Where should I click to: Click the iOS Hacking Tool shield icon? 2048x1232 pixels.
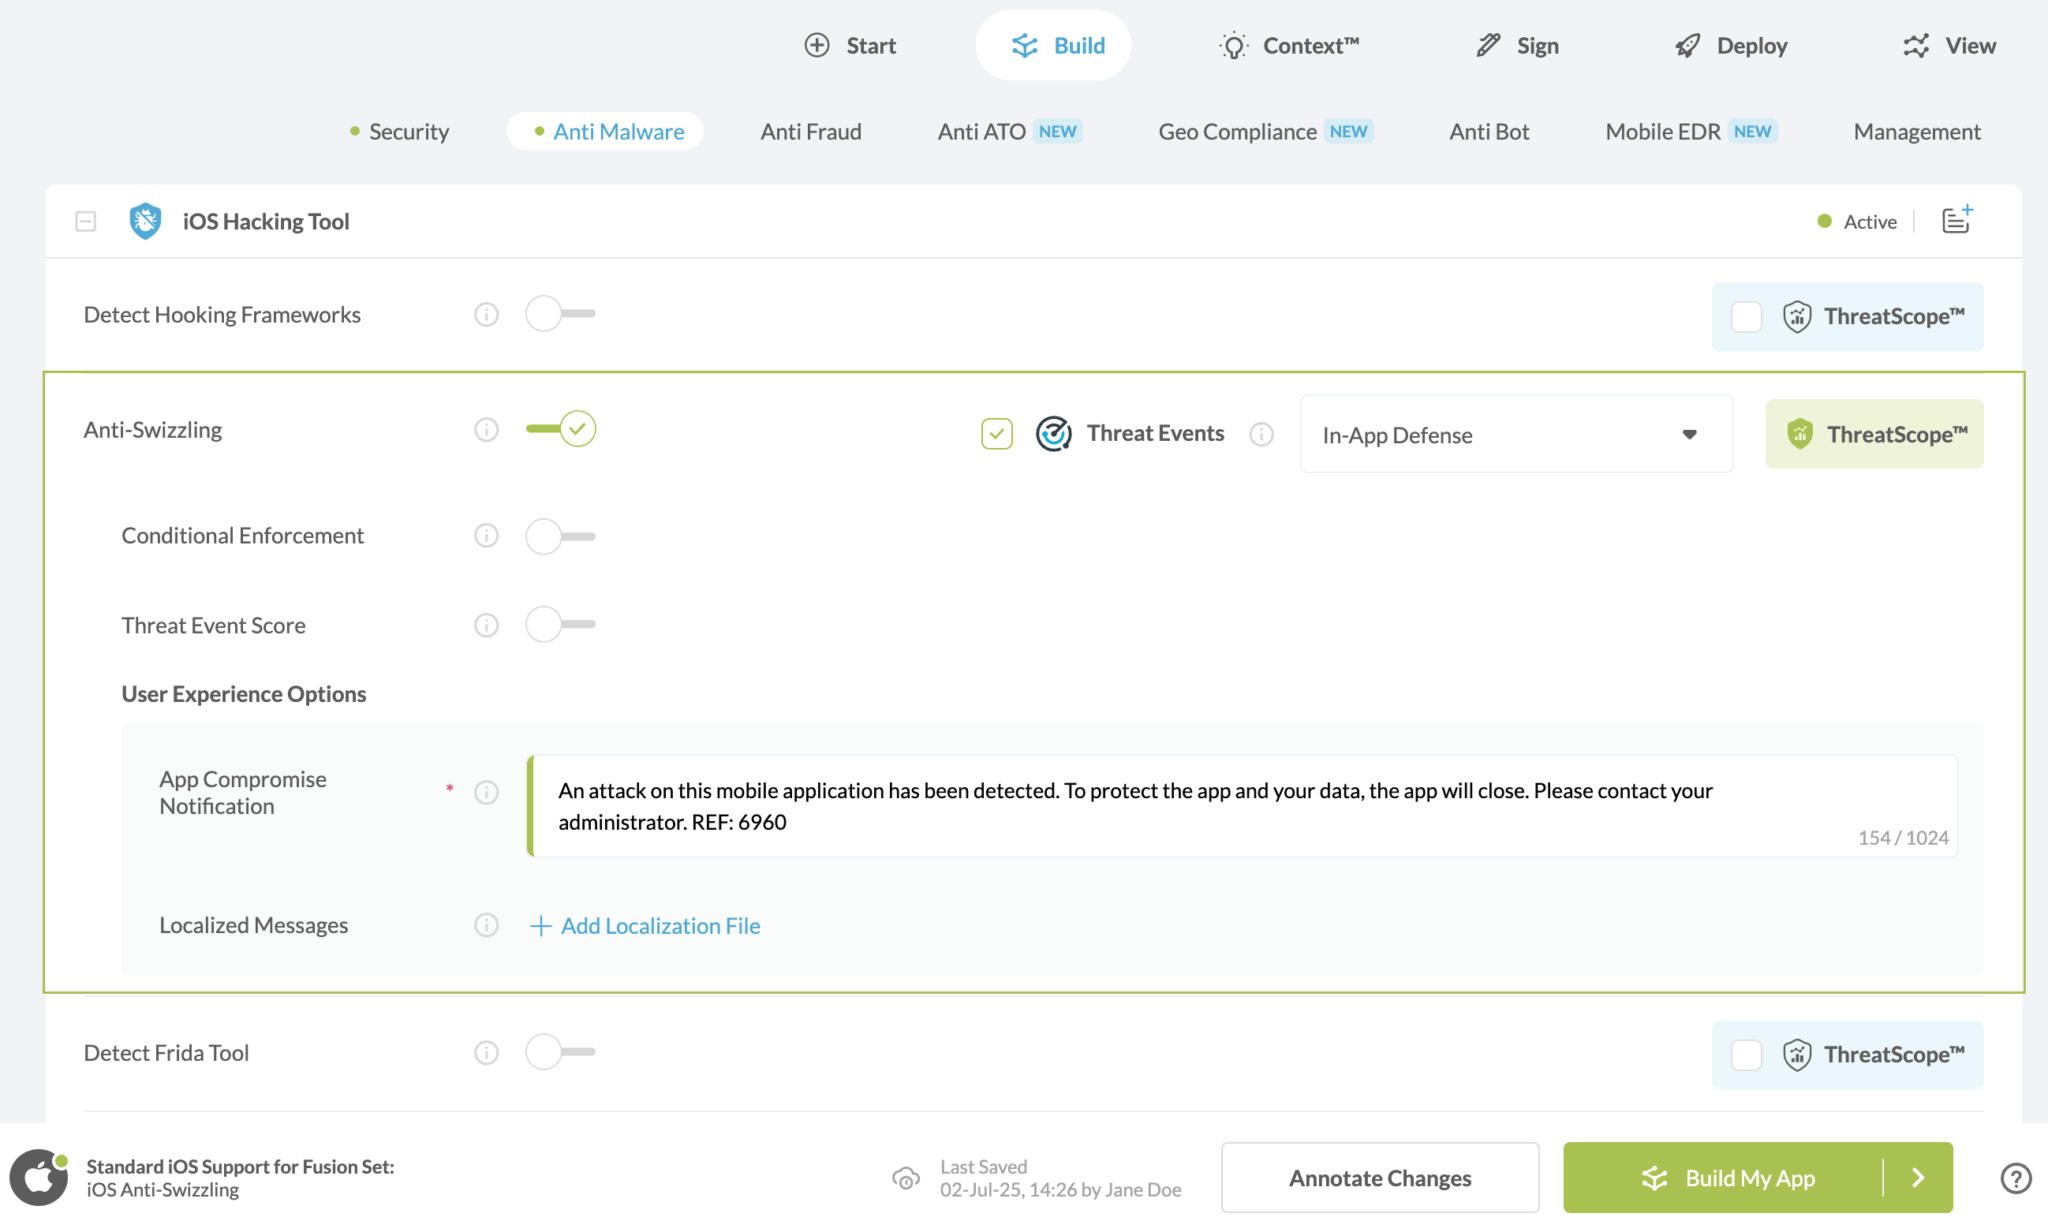pyautogui.click(x=145, y=221)
